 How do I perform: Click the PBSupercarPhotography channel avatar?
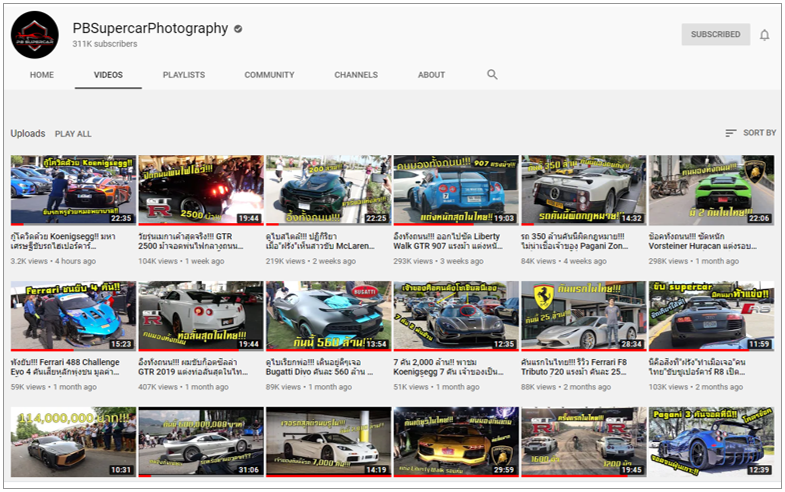[35, 35]
